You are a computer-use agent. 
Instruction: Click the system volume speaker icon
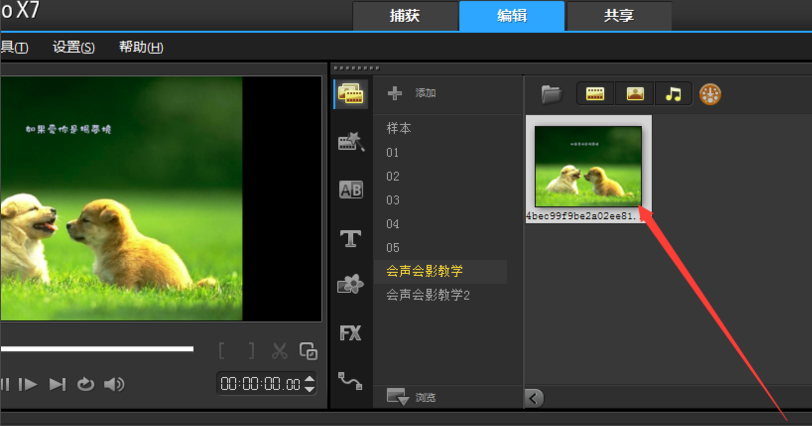pos(114,384)
